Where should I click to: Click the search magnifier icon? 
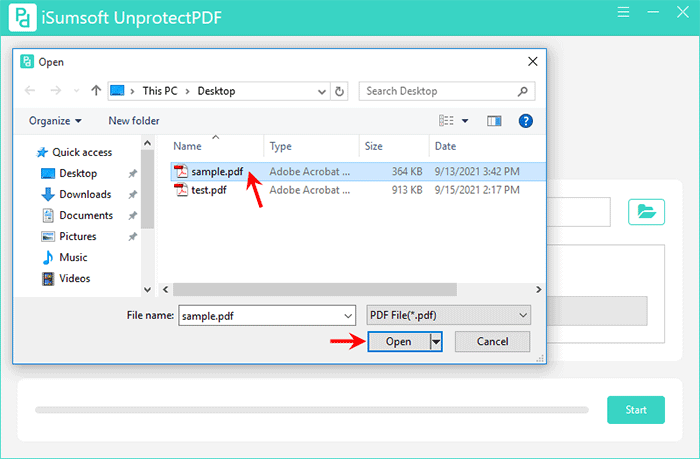click(523, 92)
